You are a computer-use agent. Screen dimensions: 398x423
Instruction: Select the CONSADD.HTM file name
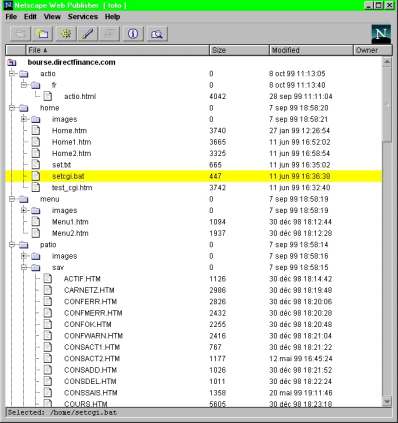click(90, 370)
